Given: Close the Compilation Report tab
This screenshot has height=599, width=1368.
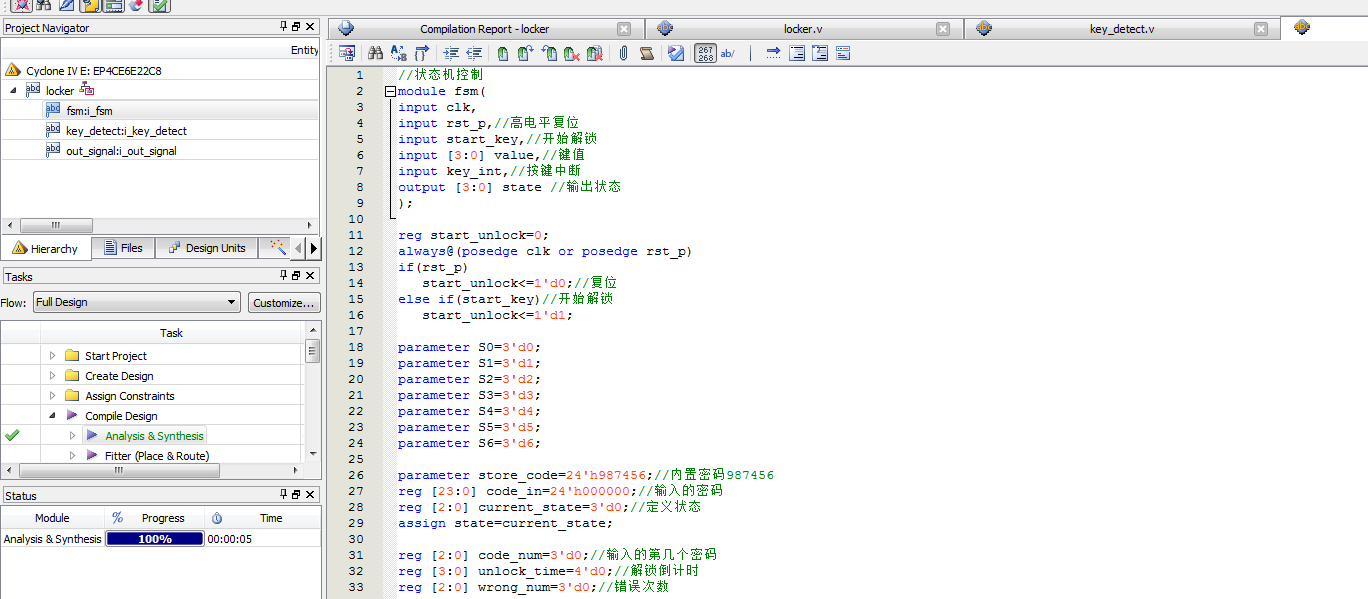Looking at the screenshot, I should [624, 29].
